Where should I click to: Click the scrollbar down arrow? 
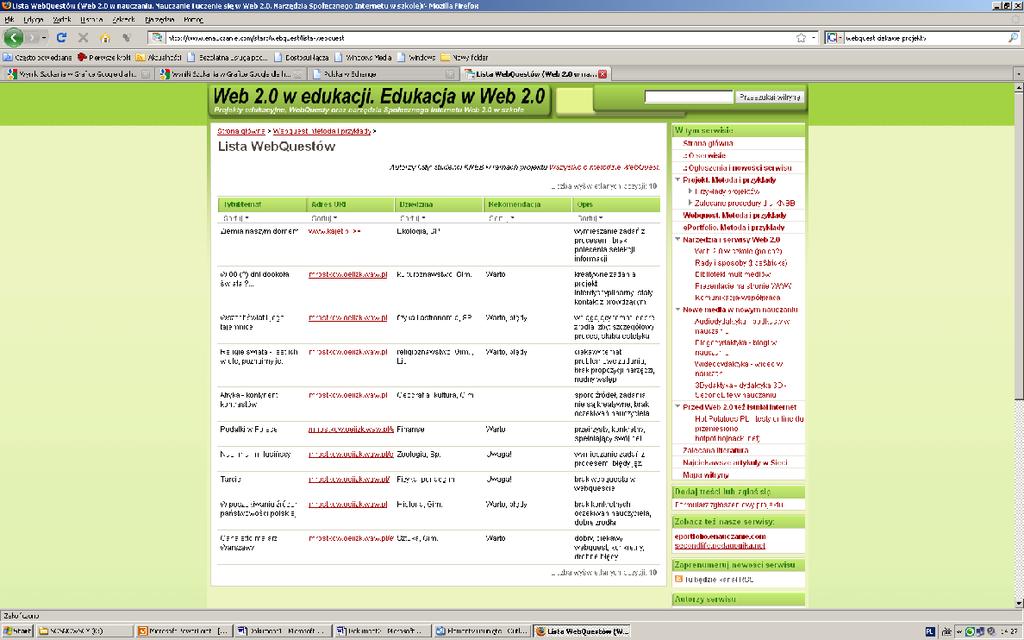[1018, 603]
